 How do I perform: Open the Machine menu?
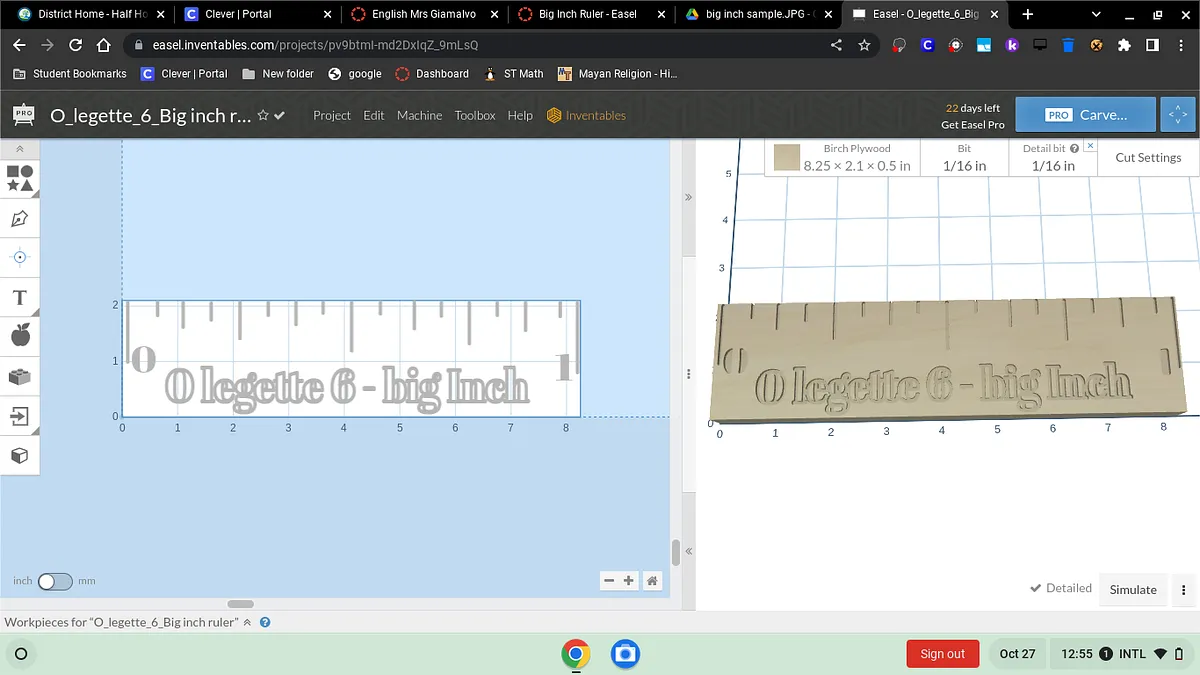pos(419,115)
